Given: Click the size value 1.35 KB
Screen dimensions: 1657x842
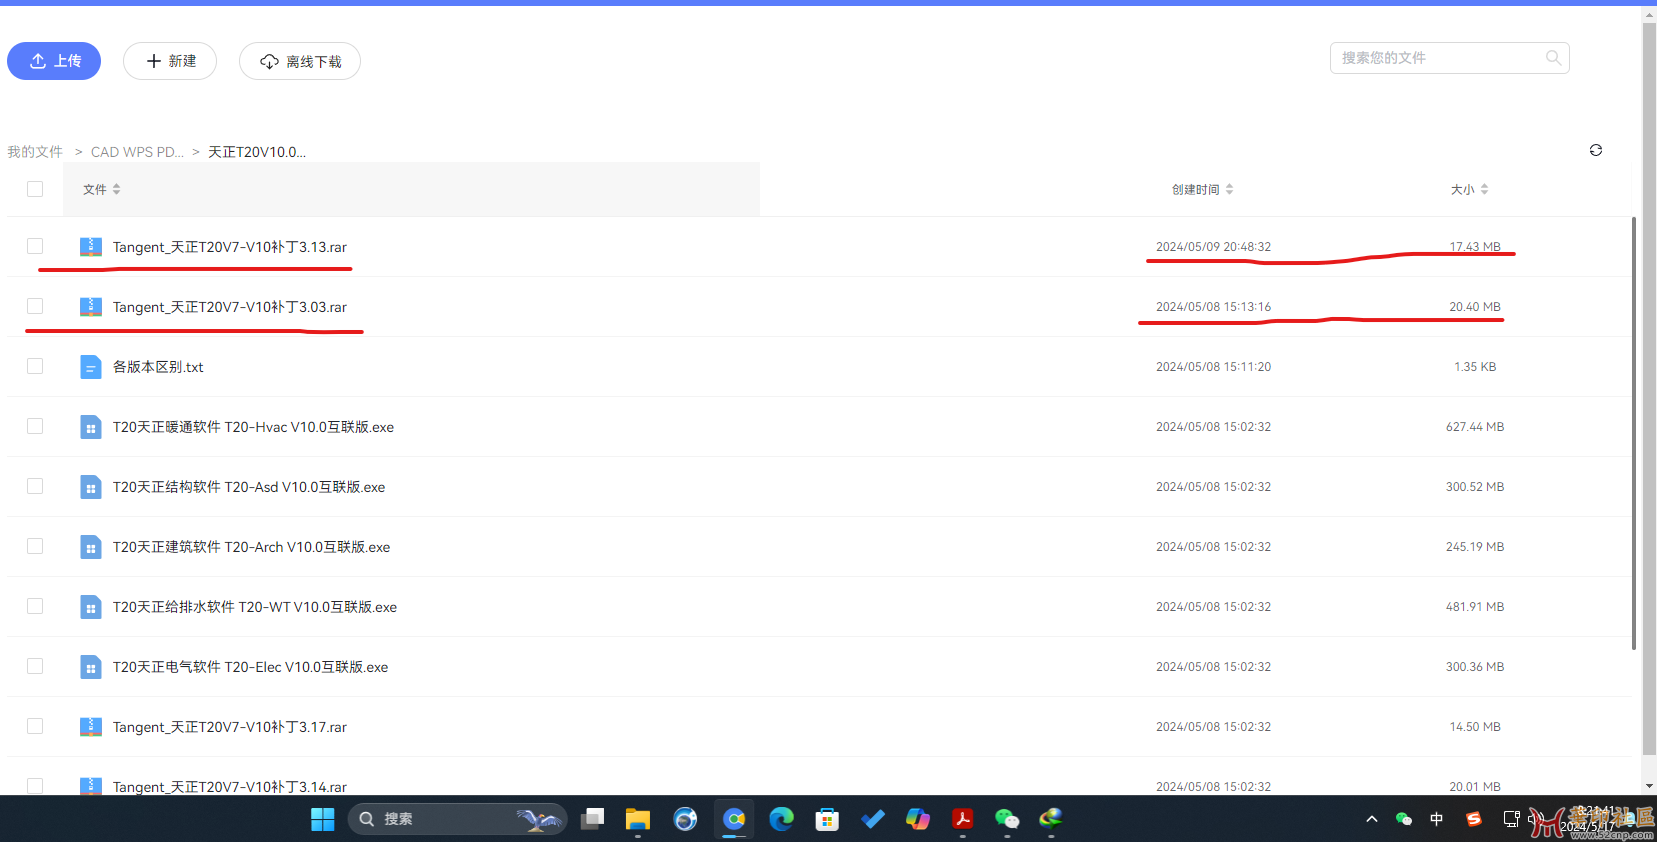Looking at the screenshot, I should click(x=1475, y=367).
